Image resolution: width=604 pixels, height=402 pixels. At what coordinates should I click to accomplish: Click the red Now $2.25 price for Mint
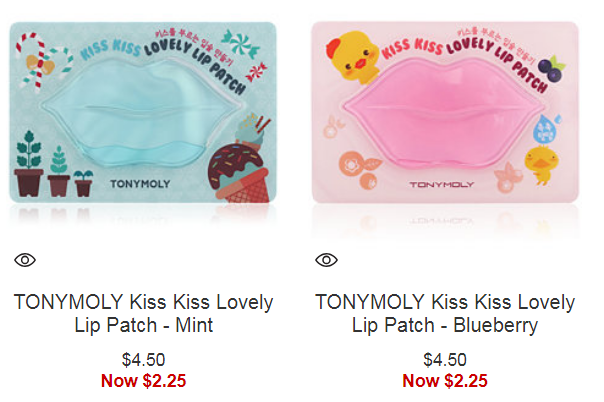click(143, 381)
